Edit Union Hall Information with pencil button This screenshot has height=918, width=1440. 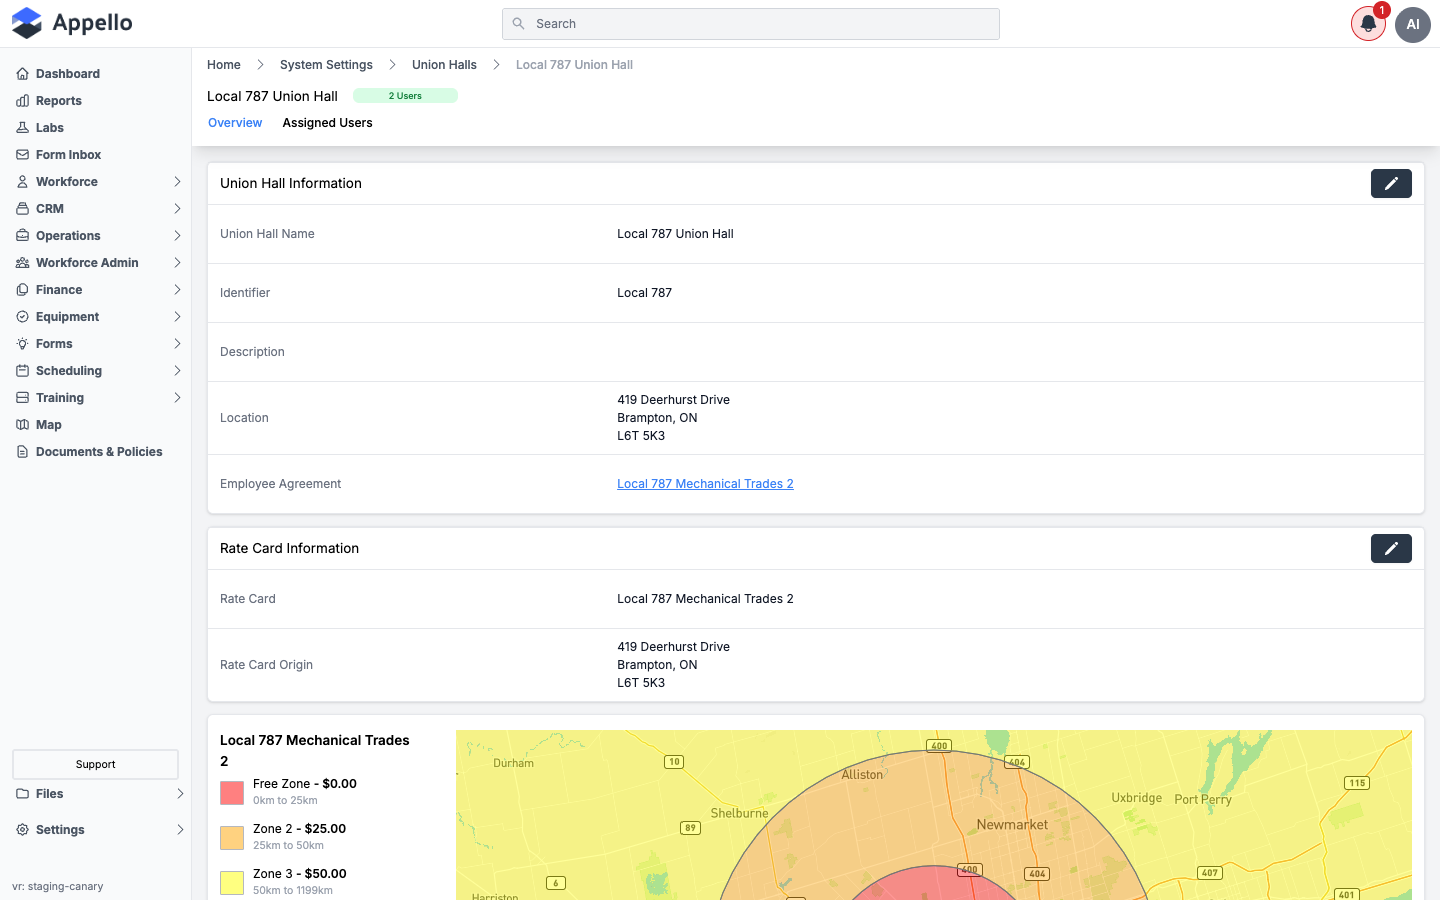pyautogui.click(x=1391, y=184)
